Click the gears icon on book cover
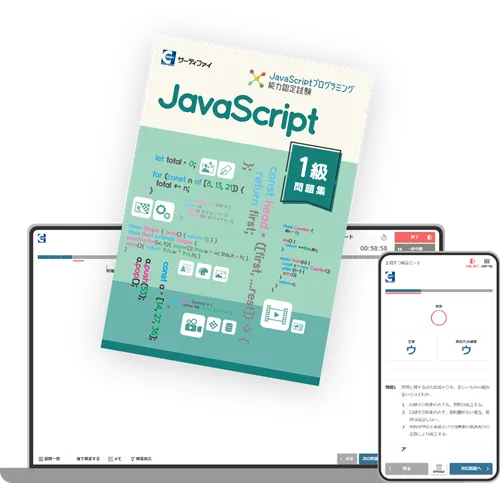 tap(163, 211)
